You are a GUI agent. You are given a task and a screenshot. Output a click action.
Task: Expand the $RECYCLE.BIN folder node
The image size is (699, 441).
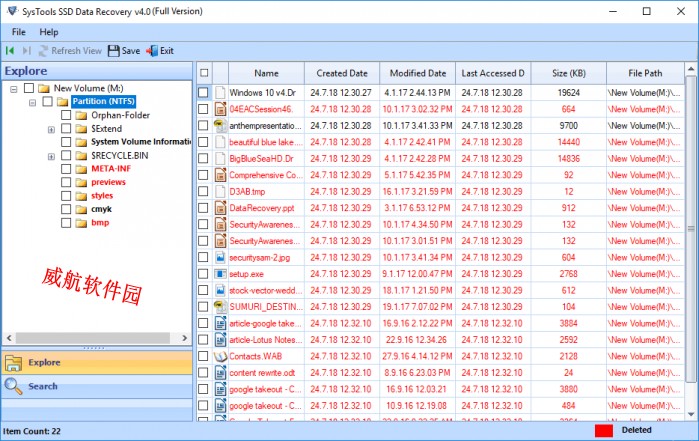(51, 157)
